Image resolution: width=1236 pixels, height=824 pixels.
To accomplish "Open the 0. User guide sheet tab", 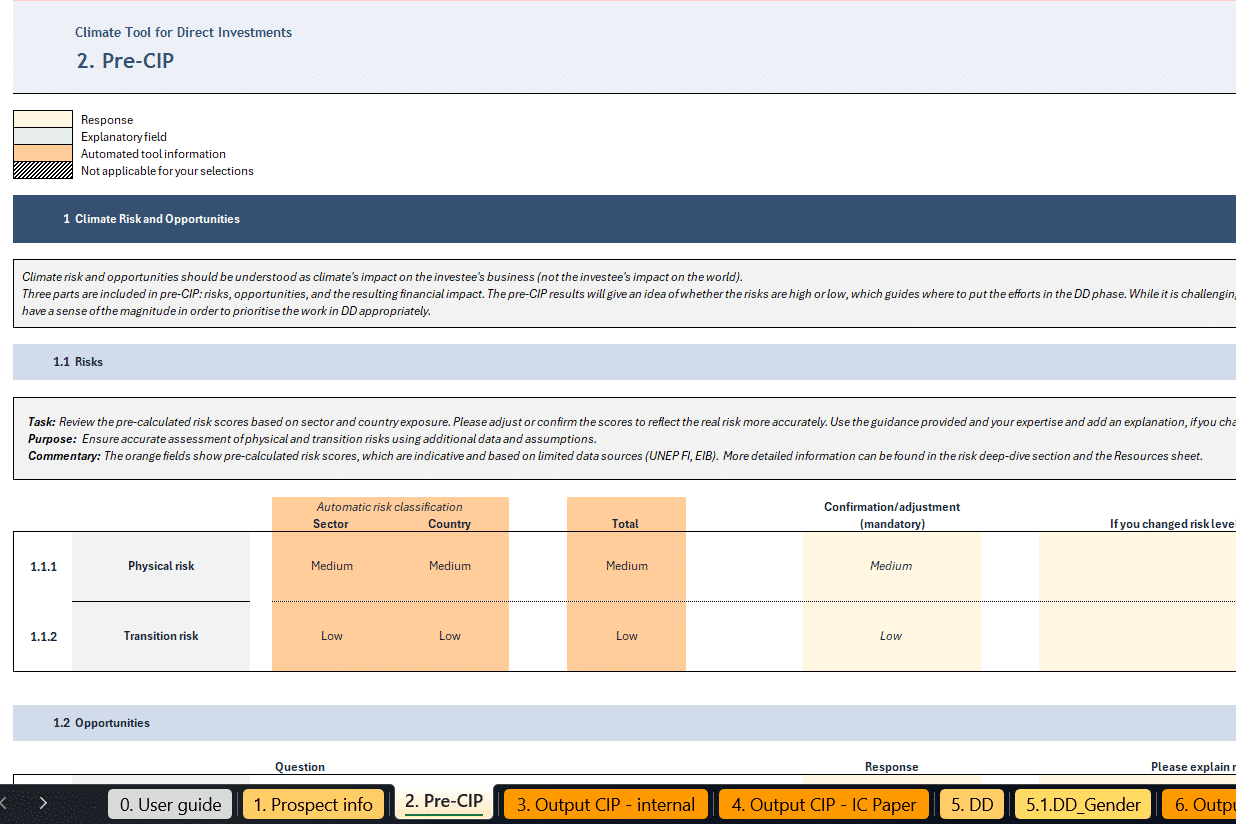I will [x=170, y=805].
